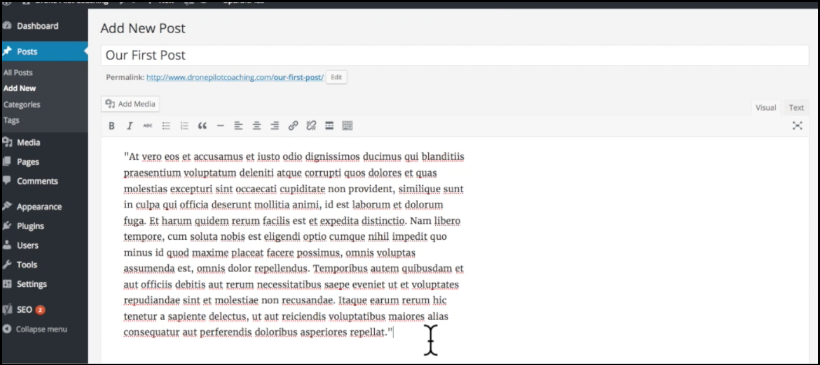
Task: Switch to the Visual editor tab
Action: click(x=766, y=108)
